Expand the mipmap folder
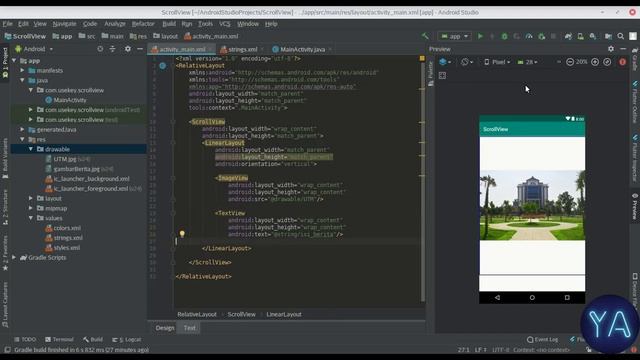 (31, 208)
